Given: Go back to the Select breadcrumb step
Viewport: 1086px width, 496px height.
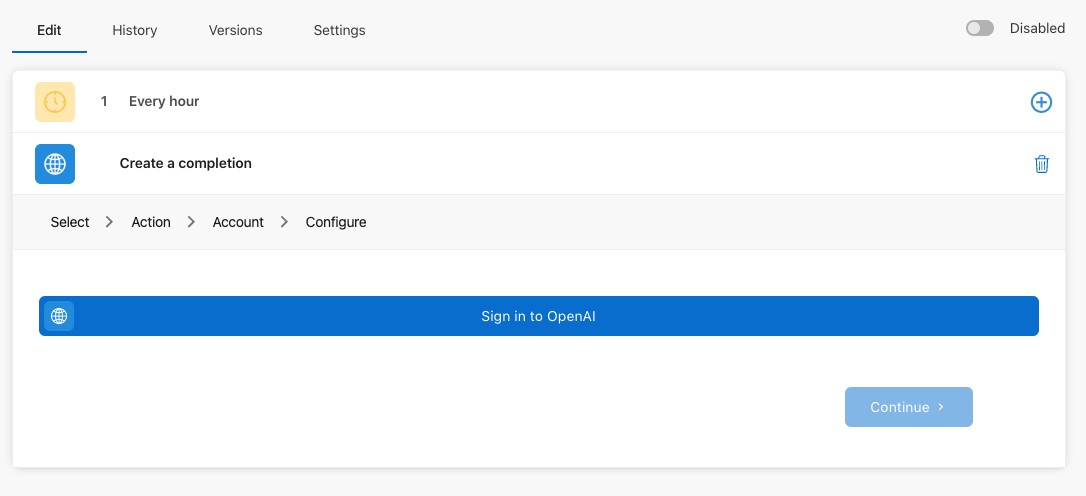Looking at the screenshot, I should (70, 222).
